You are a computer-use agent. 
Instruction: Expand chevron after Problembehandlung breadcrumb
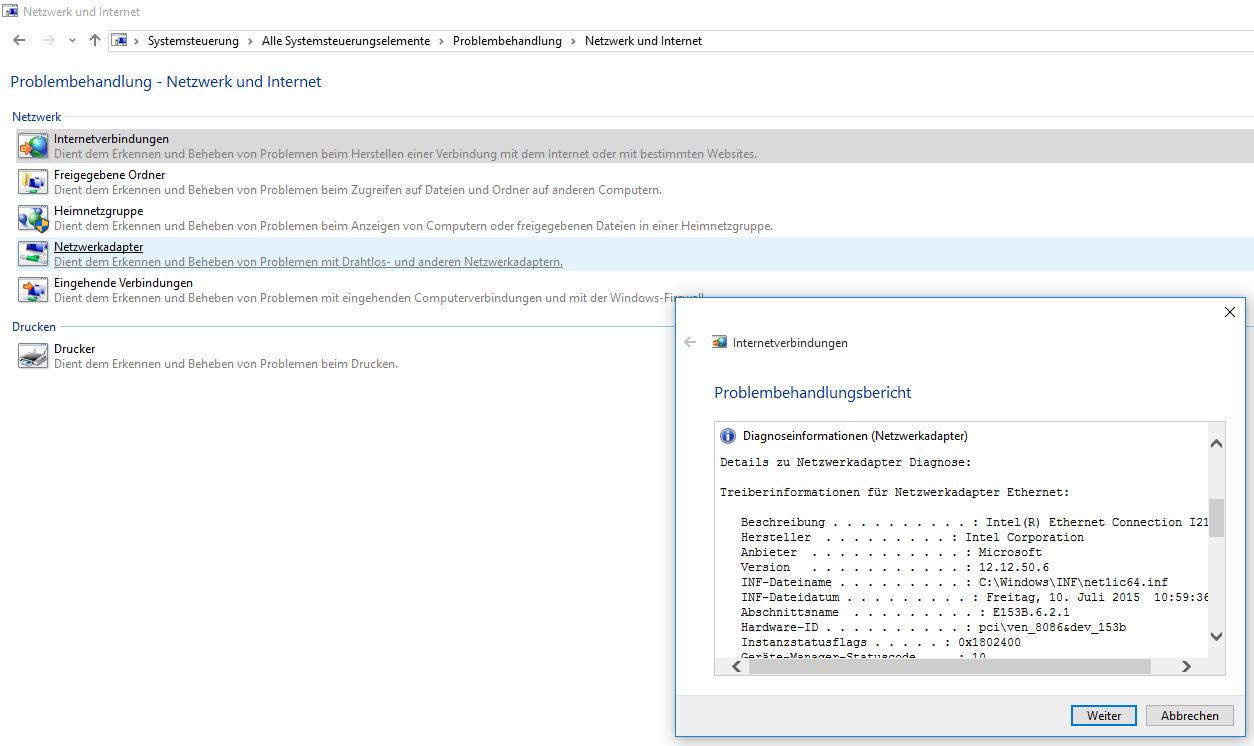point(573,41)
